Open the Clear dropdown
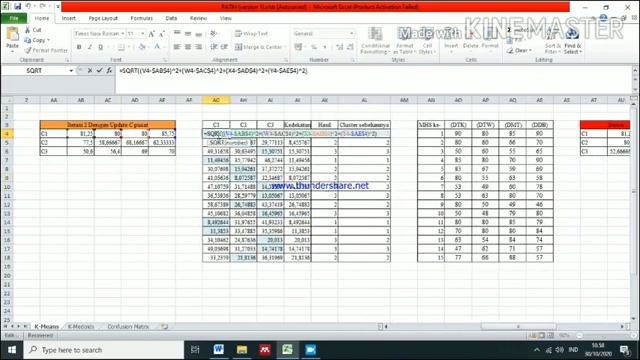The image size is (640, 360). 520,50
